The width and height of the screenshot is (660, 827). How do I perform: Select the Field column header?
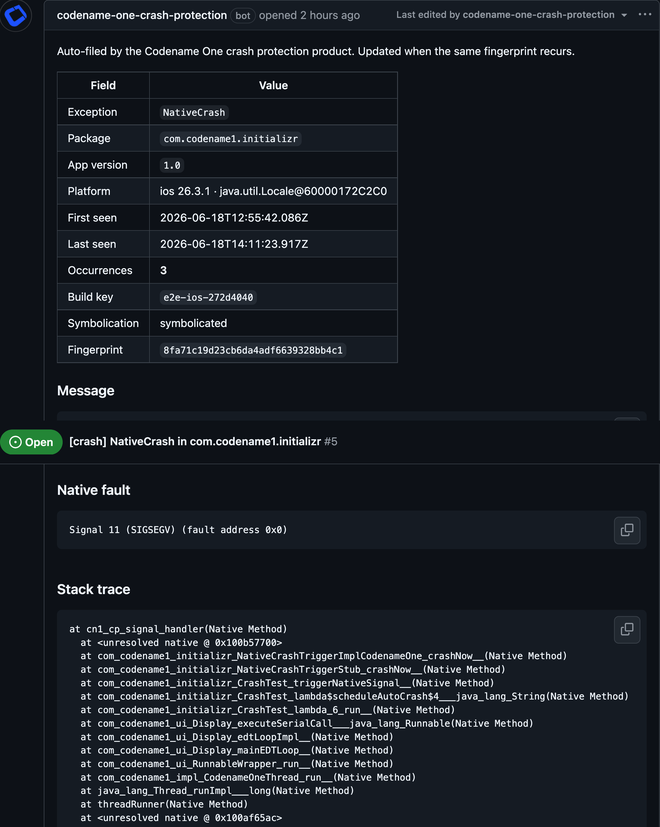click(x=103, y=85)
